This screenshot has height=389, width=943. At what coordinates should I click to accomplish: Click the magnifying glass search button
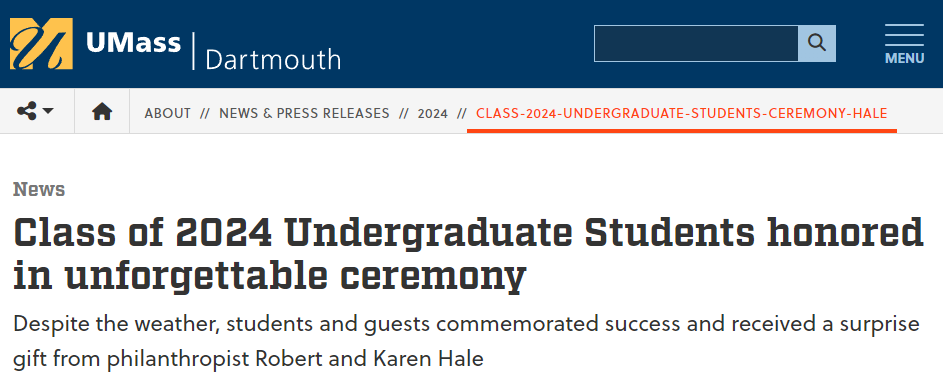tap(817, 43)
